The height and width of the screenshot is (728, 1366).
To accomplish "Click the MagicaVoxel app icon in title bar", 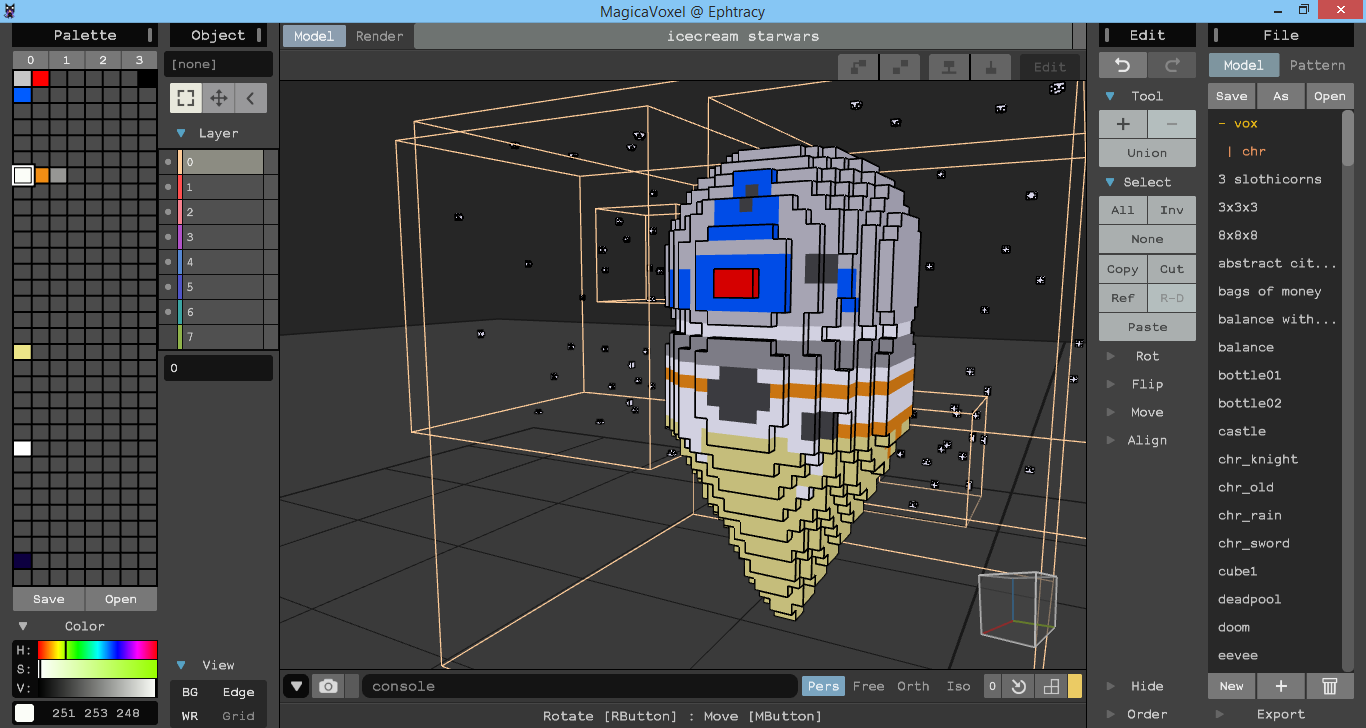I will point(10,9).
